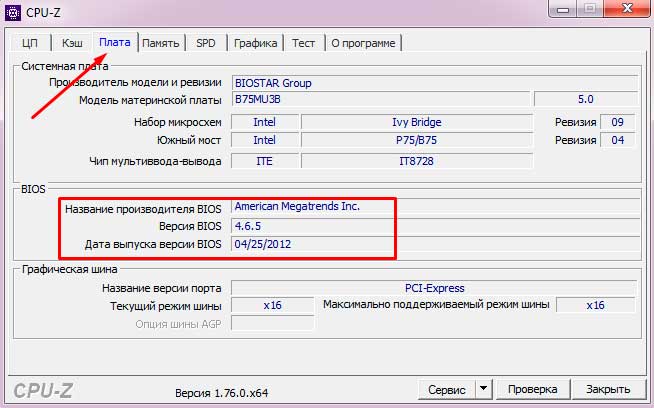The image size is (654, 408).
Task: Click the Intel value in Набор микросхем row
Action: click(264, 122)
